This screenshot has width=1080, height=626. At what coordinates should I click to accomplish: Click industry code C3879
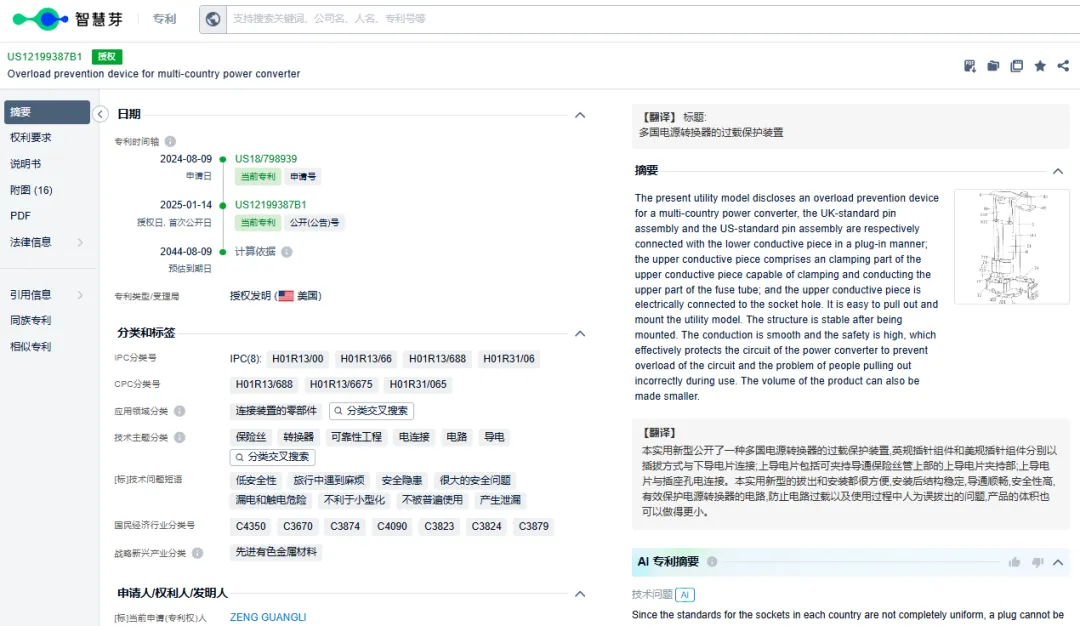534,526
